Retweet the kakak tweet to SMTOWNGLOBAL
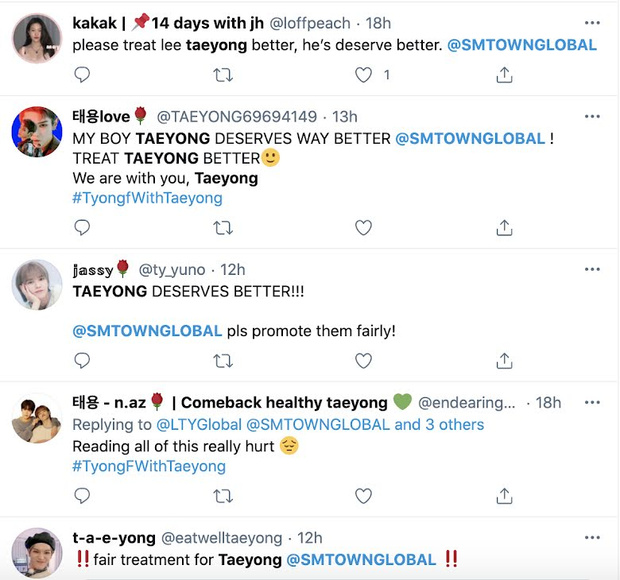This screenshot has height=580, width=620. (223, 75)
